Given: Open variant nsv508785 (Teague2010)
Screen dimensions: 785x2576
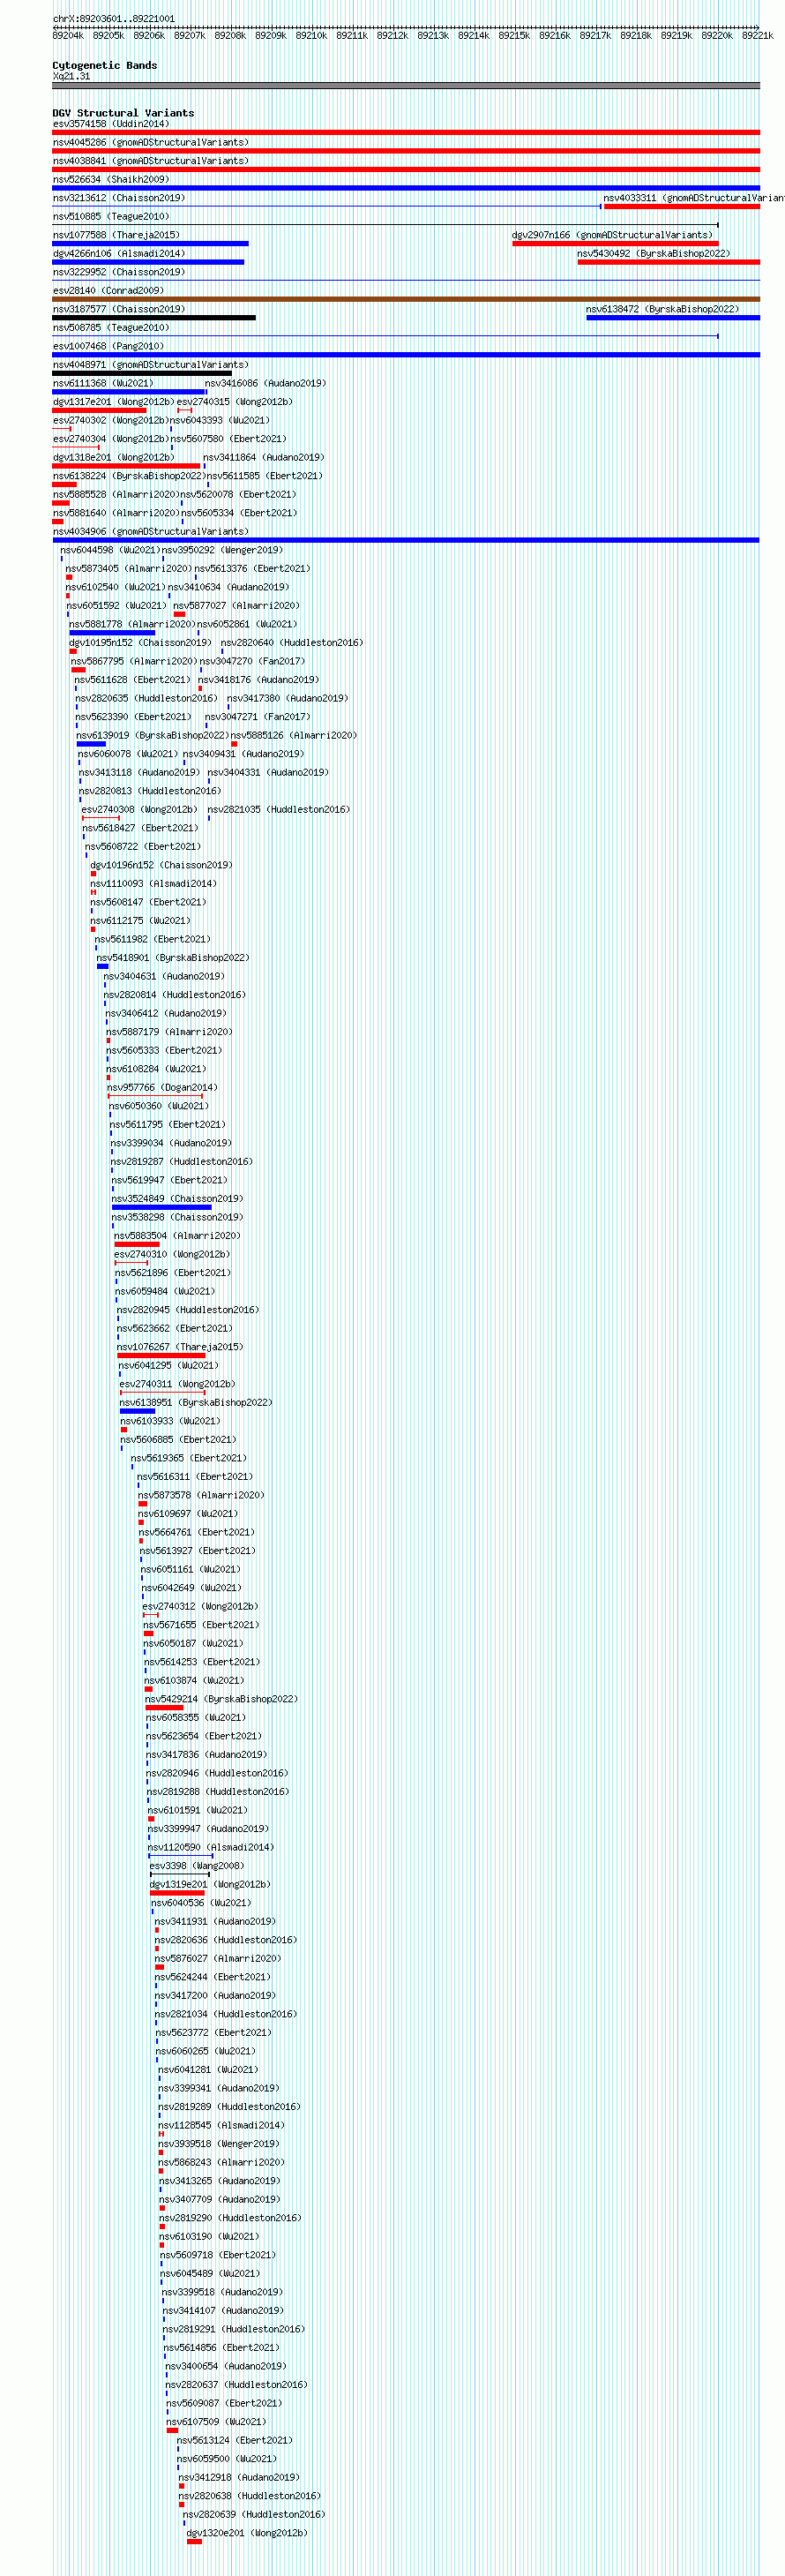Looking at the screenshot, I should click(111, 327).
